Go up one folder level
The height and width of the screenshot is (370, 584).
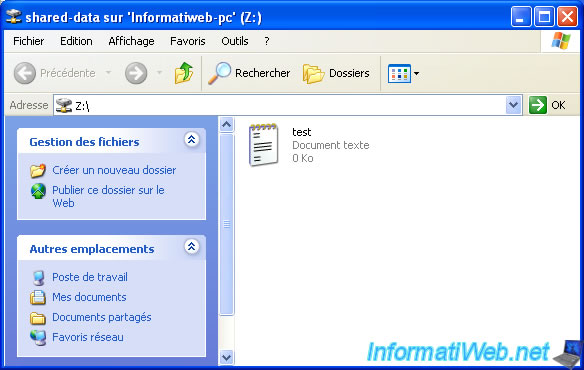[184, 73]
